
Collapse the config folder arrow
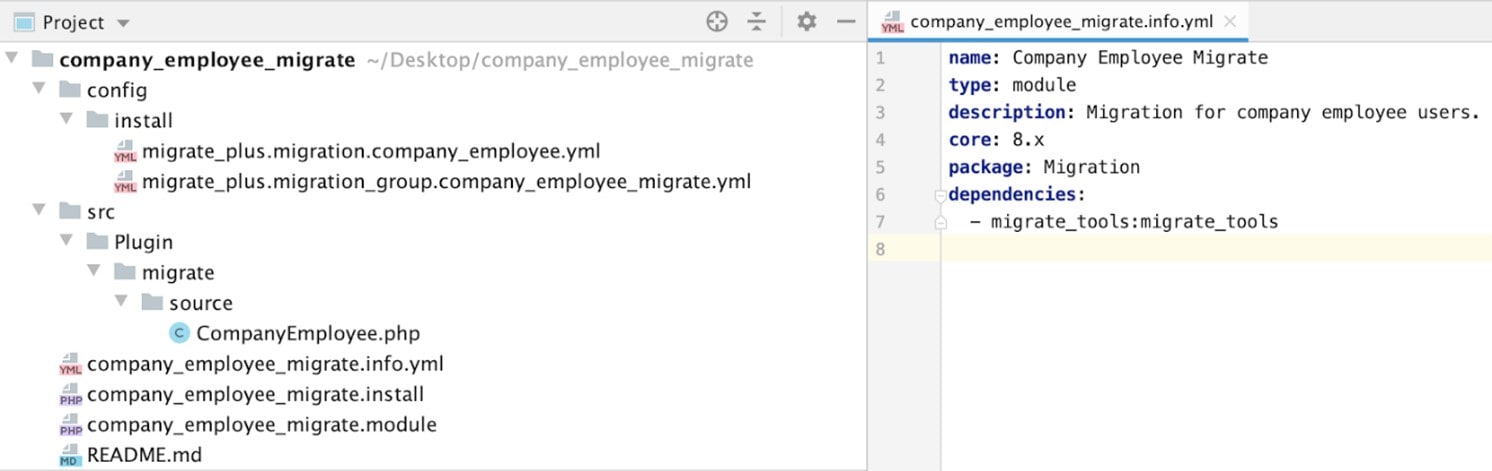click(x=39, y=89)
